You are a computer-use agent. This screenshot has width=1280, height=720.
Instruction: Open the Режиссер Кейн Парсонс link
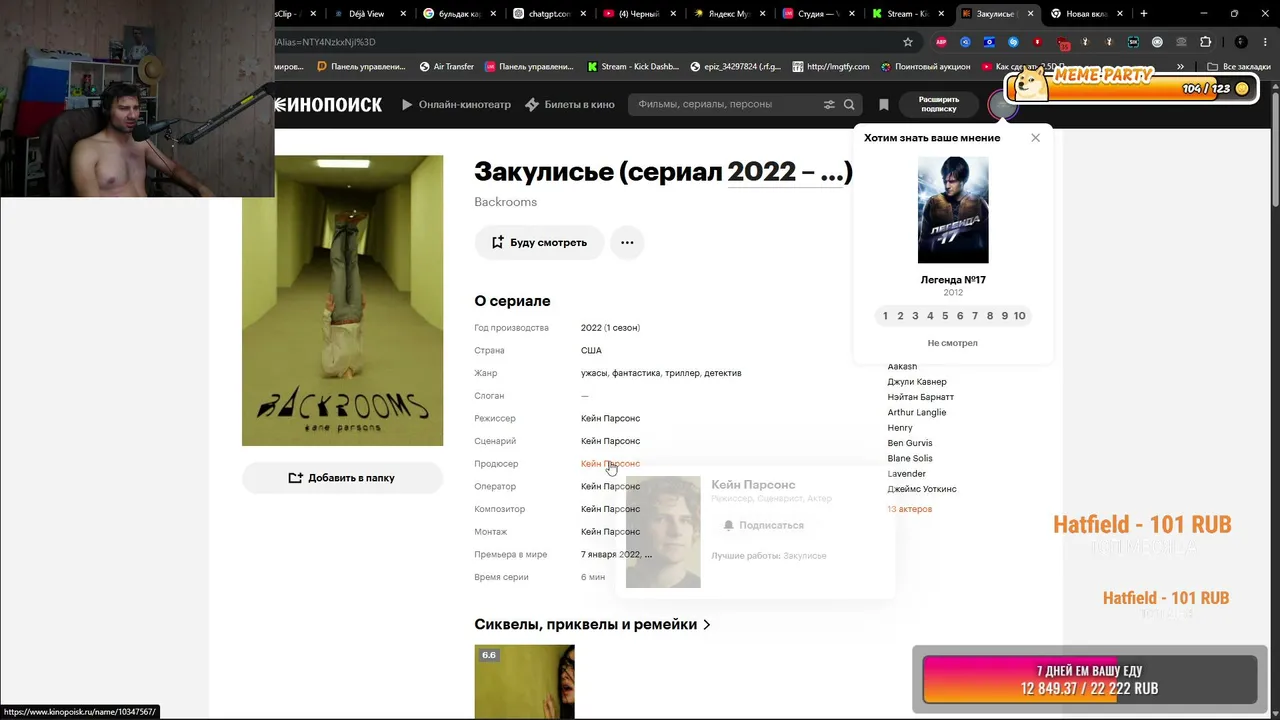pyautogui.click(x=610, y=418)
